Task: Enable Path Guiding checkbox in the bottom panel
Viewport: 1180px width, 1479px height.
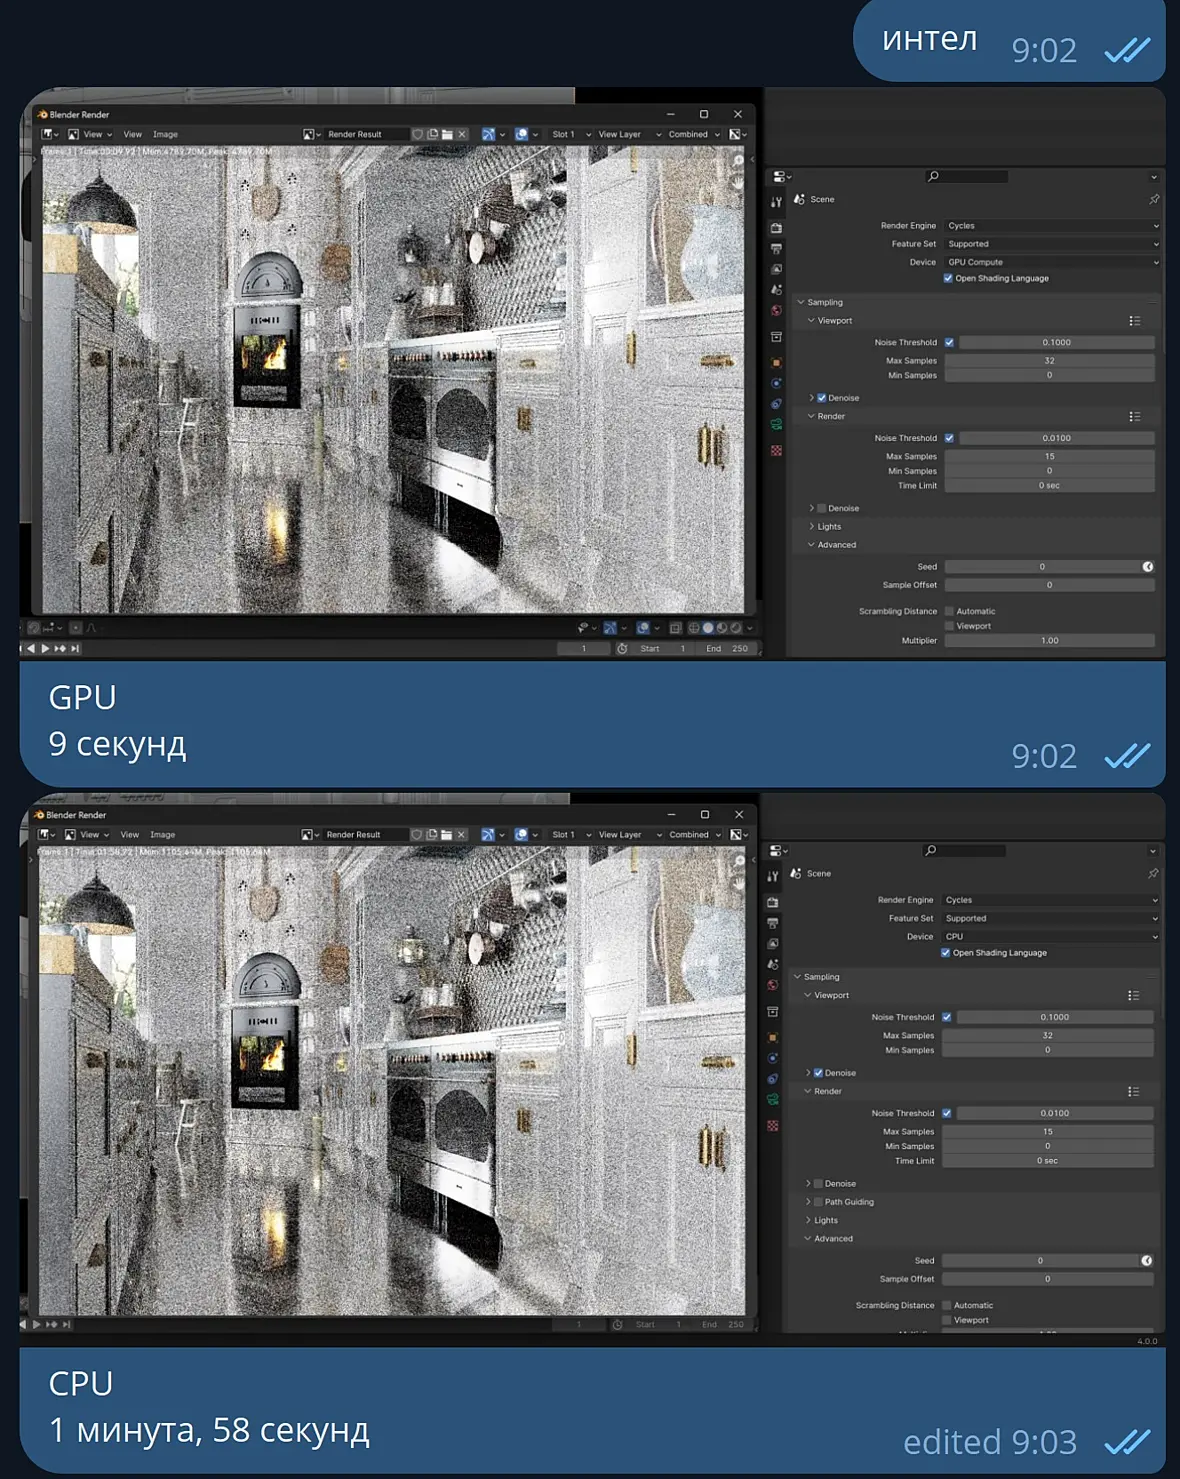Action: (818, 1202)
